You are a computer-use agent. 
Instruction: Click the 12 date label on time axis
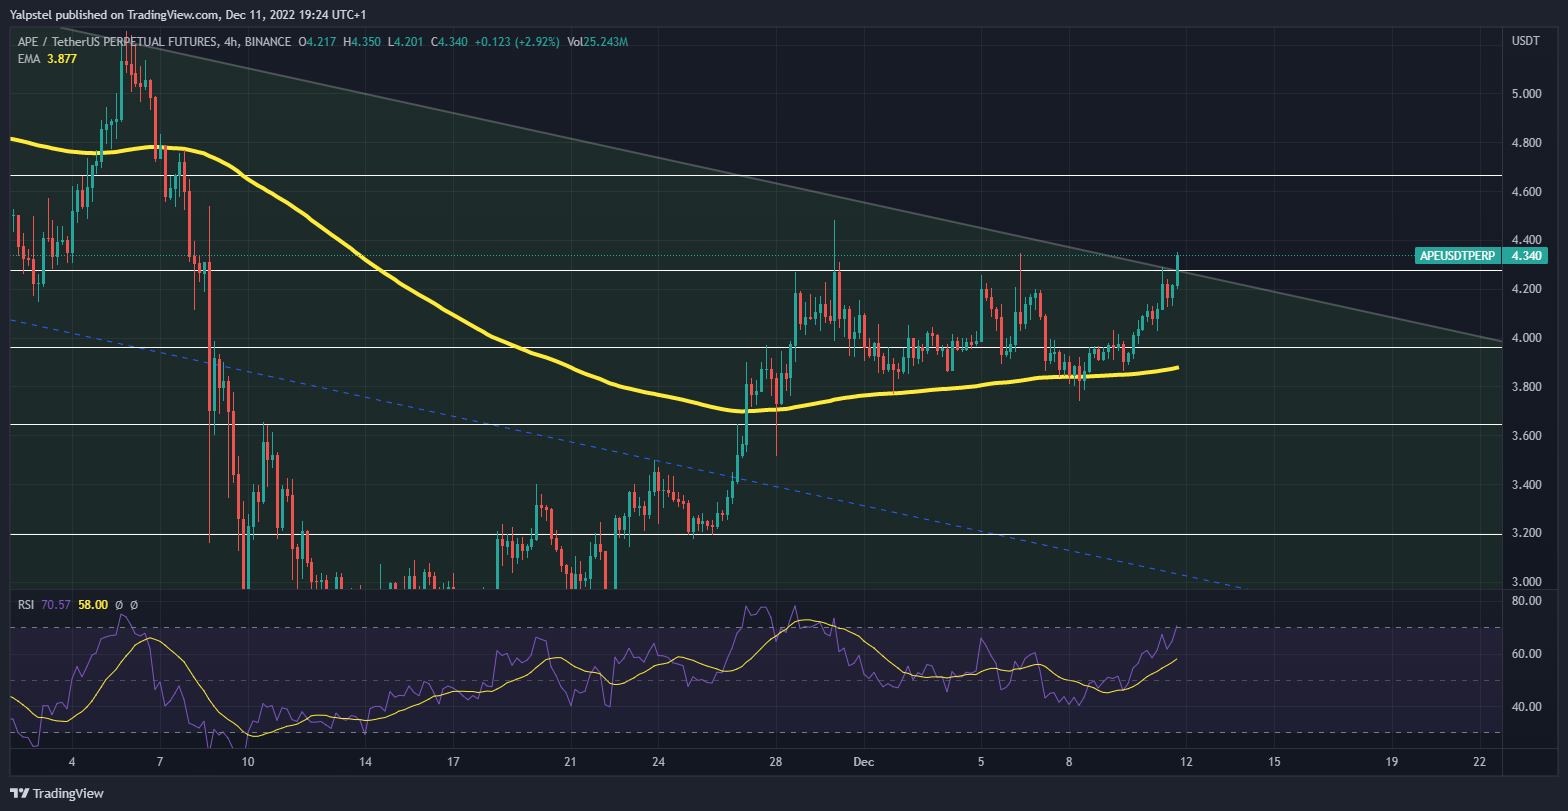[x=1186, y=762]
